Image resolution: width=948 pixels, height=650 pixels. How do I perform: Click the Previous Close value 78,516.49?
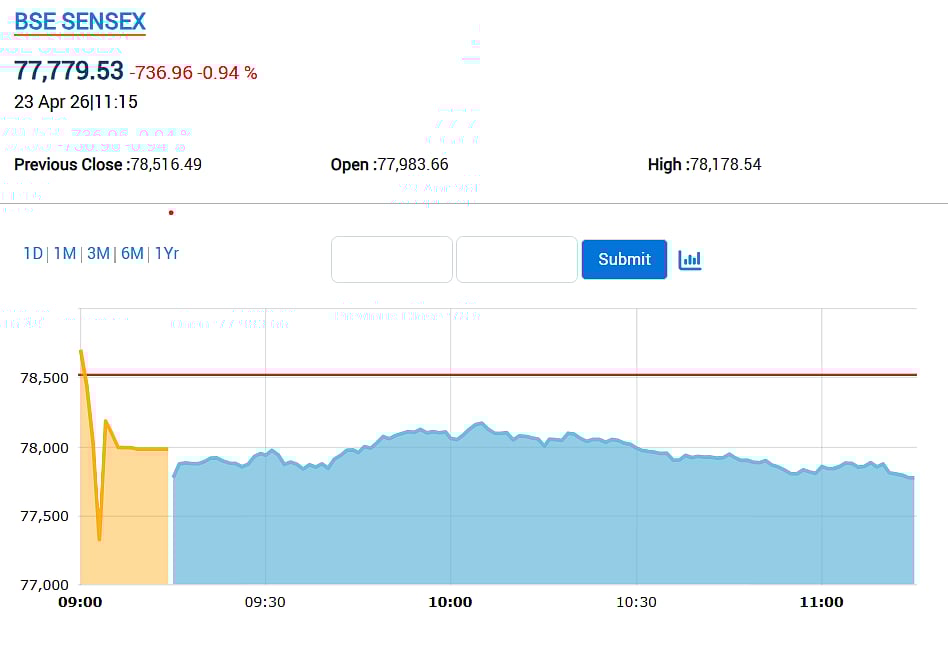pyautogui.click(x=166, y=164)
